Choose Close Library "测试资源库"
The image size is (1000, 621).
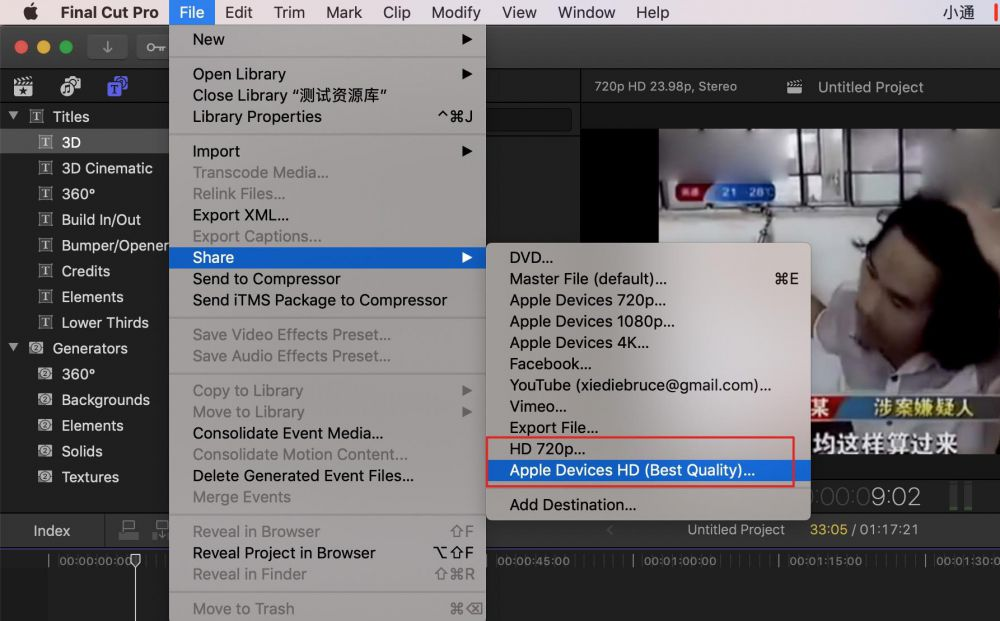327,96
